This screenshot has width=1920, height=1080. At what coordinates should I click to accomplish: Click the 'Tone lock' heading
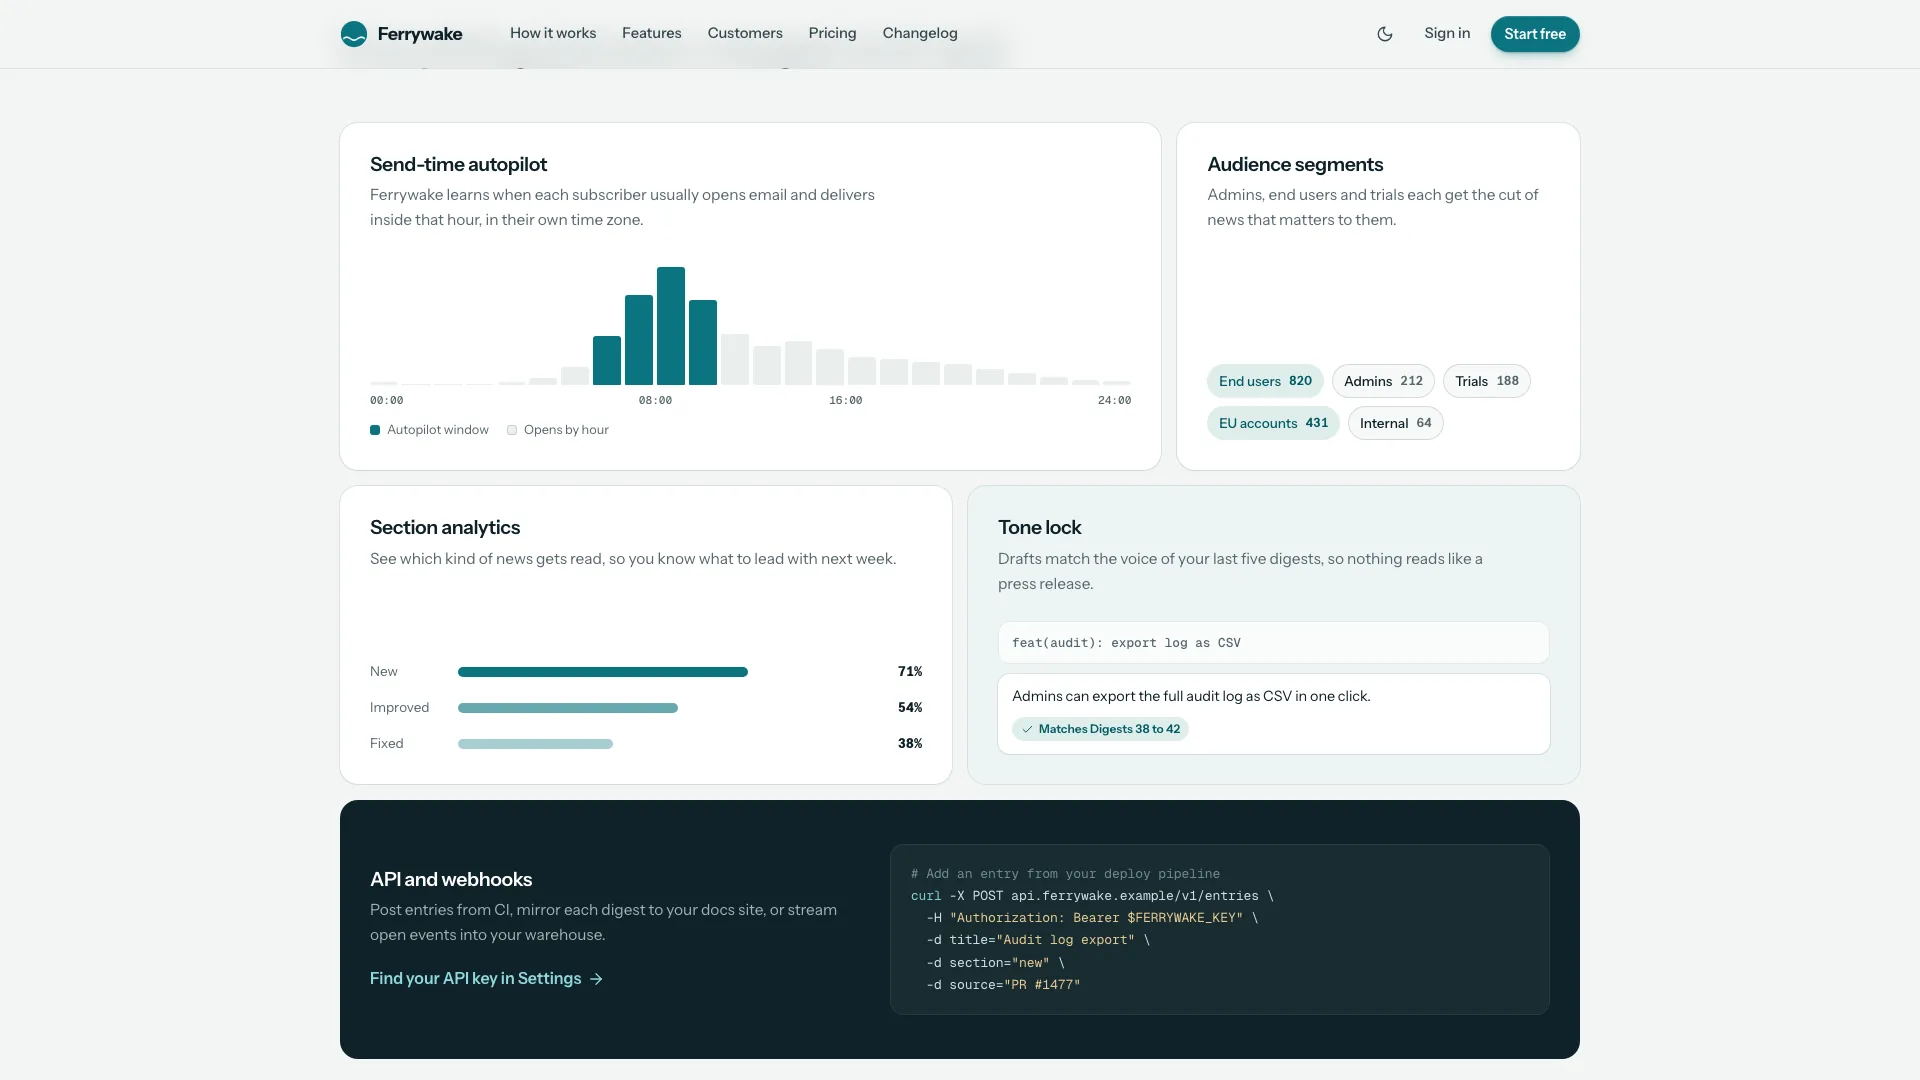click(x=1039, y=527)
